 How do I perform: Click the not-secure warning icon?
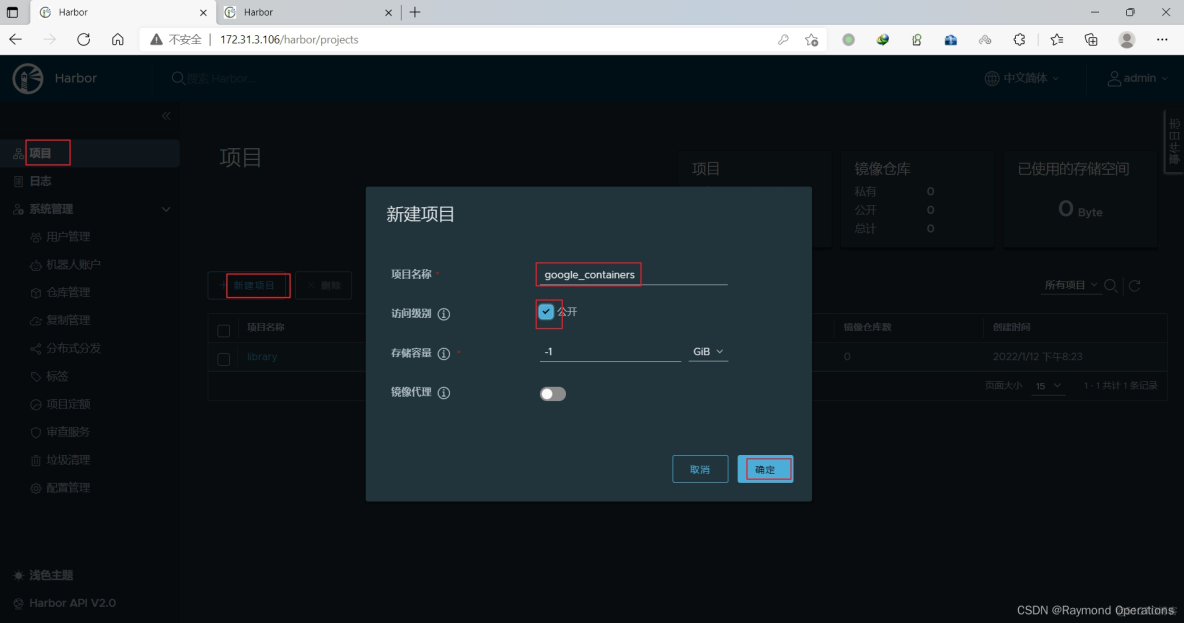pyautogui.click(x=156, y=39)
